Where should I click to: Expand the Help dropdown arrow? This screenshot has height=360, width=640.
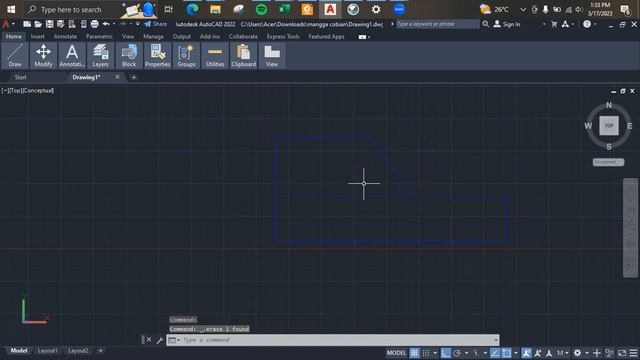[x=595, y=24]
